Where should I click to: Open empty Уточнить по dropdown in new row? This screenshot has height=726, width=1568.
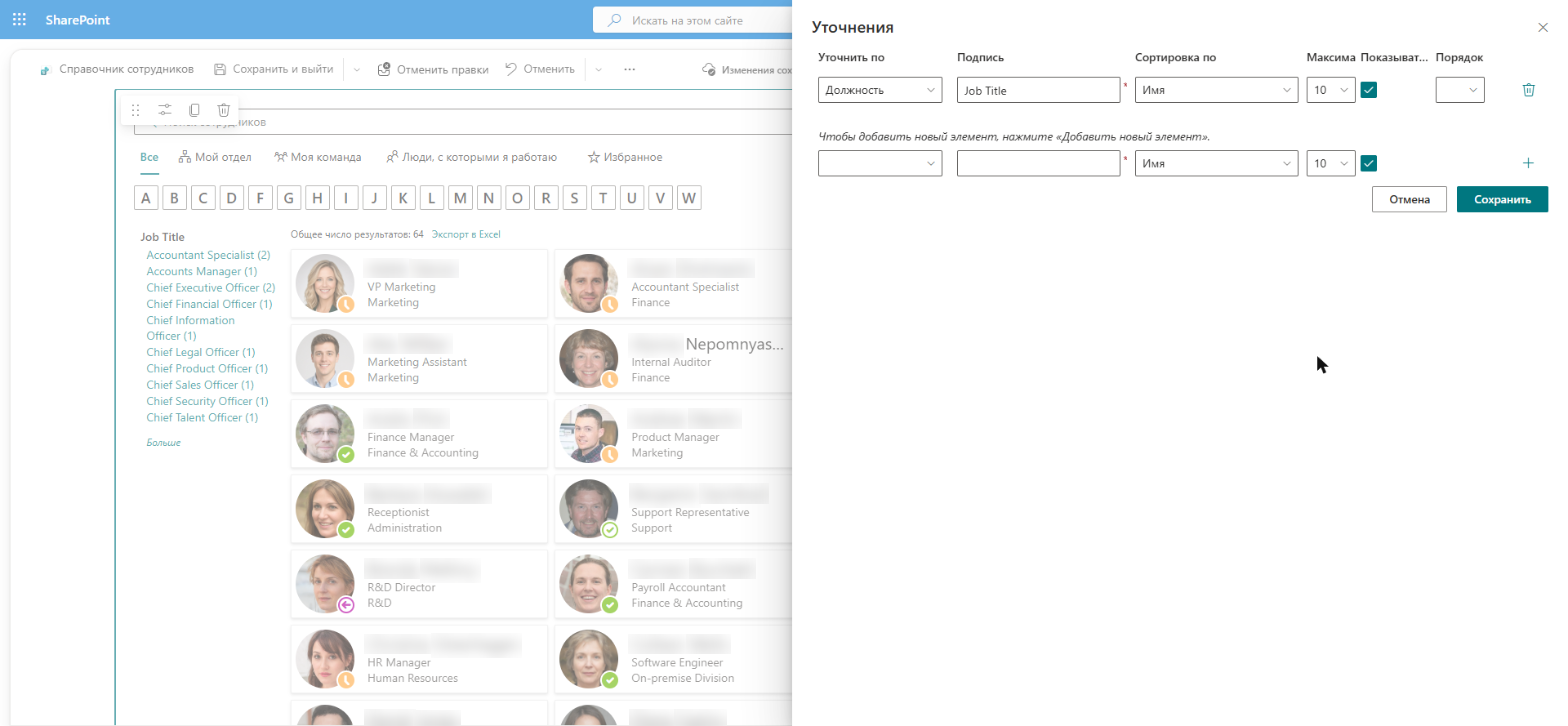[x=880, y=163]
